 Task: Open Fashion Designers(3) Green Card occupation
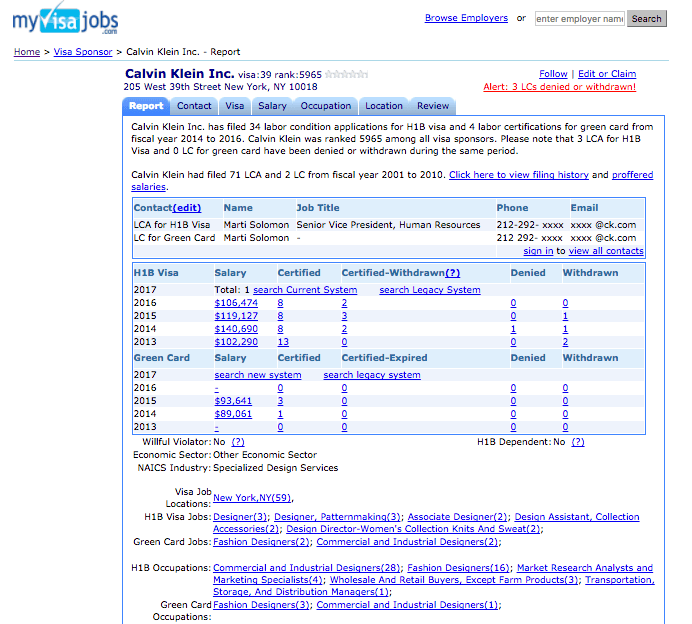pyautogui.click(x=261, y=605)
